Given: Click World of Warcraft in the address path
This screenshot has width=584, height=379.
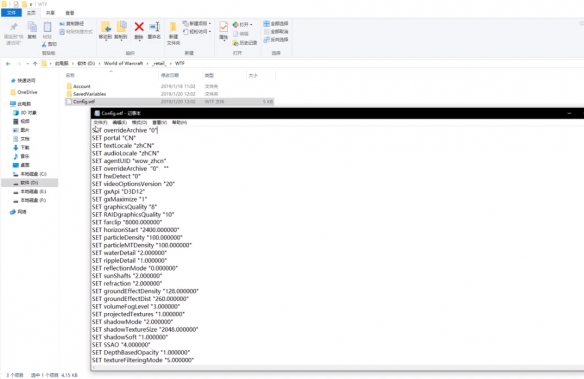Looking at the screenshot, I should click(x=123, y=63).
